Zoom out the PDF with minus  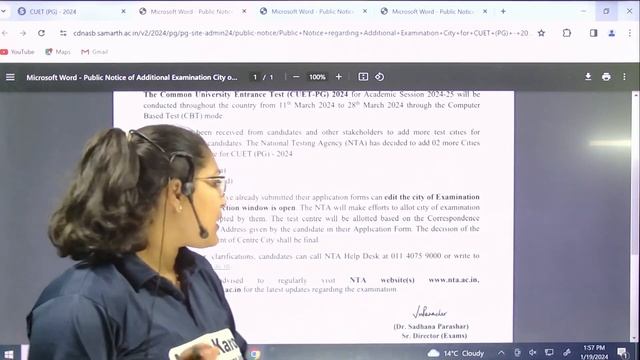[x=296, y=77]
